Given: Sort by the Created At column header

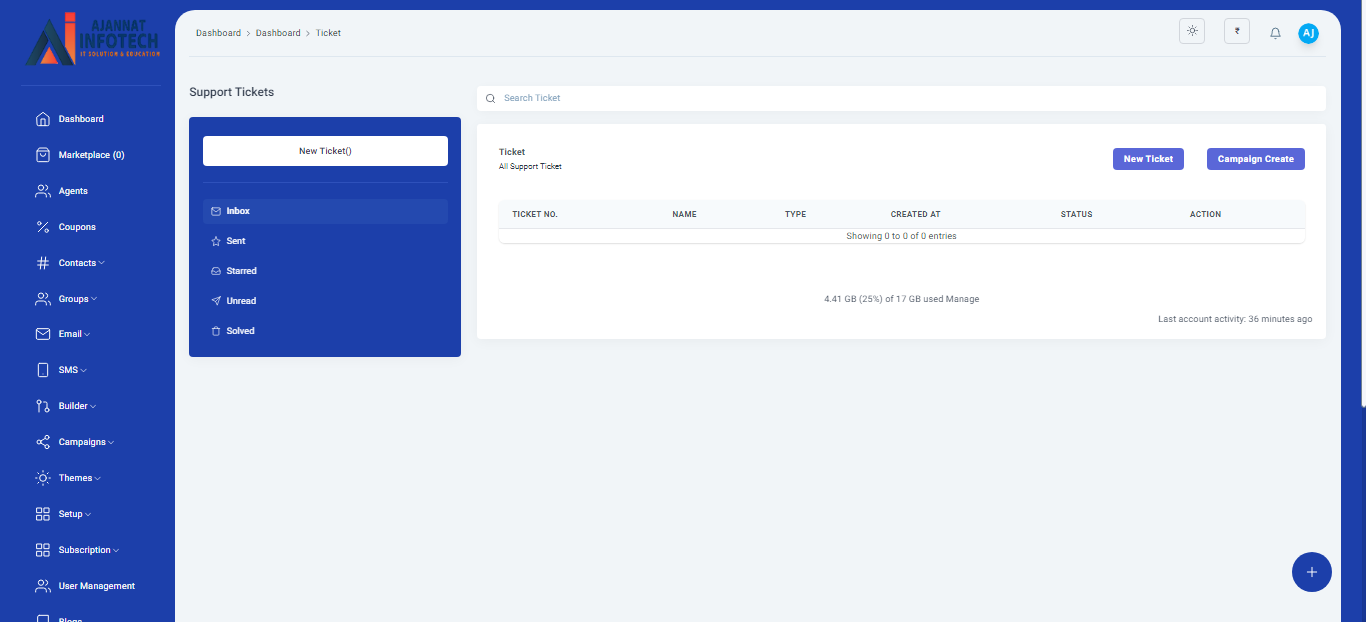Looking at the screenshot, I should (x=915, y=214).
